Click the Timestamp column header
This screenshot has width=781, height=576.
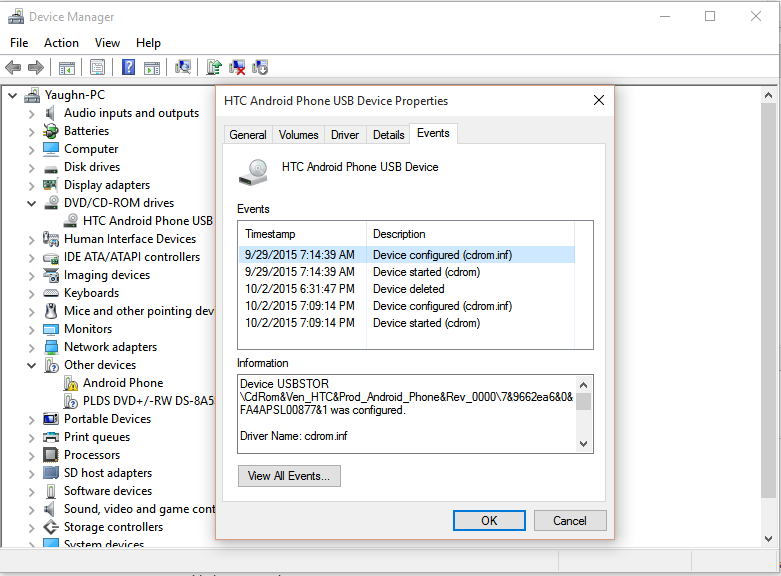coord(302,234)
